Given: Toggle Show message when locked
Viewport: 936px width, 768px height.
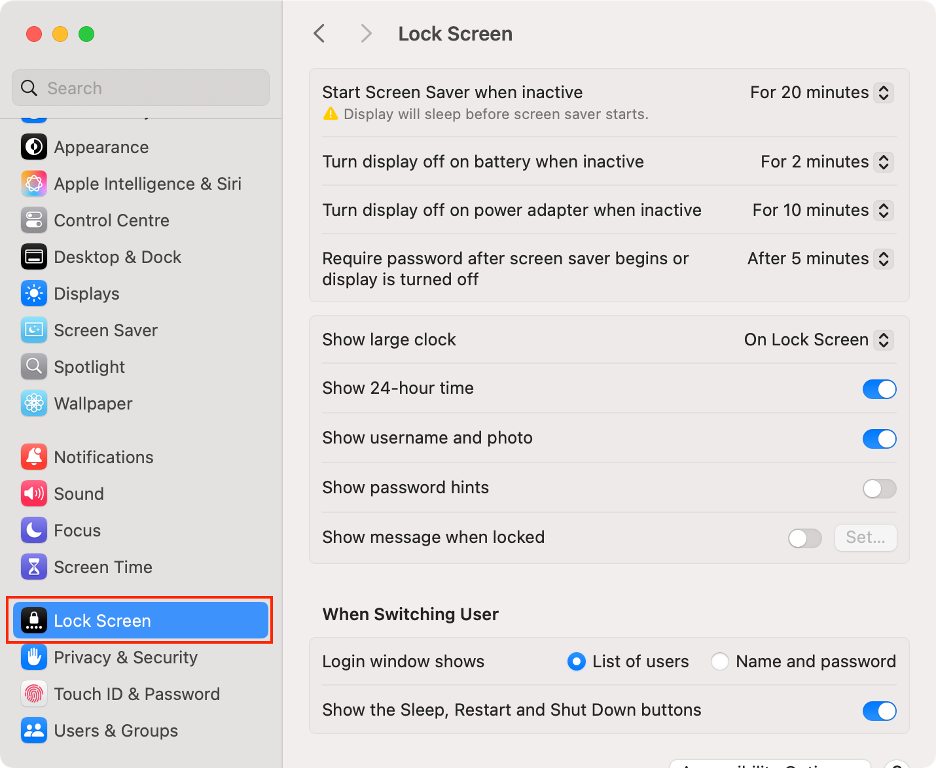Looking at the screenshot, I should [805, 538].
